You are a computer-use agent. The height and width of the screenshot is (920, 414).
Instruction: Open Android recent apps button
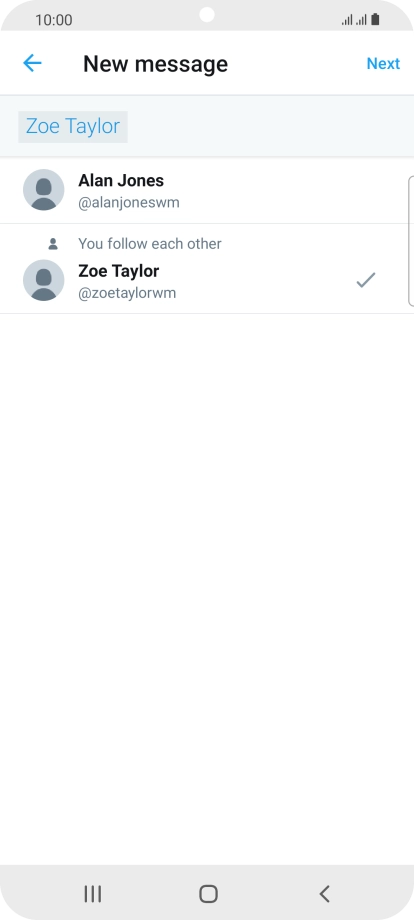pos(93,894)
